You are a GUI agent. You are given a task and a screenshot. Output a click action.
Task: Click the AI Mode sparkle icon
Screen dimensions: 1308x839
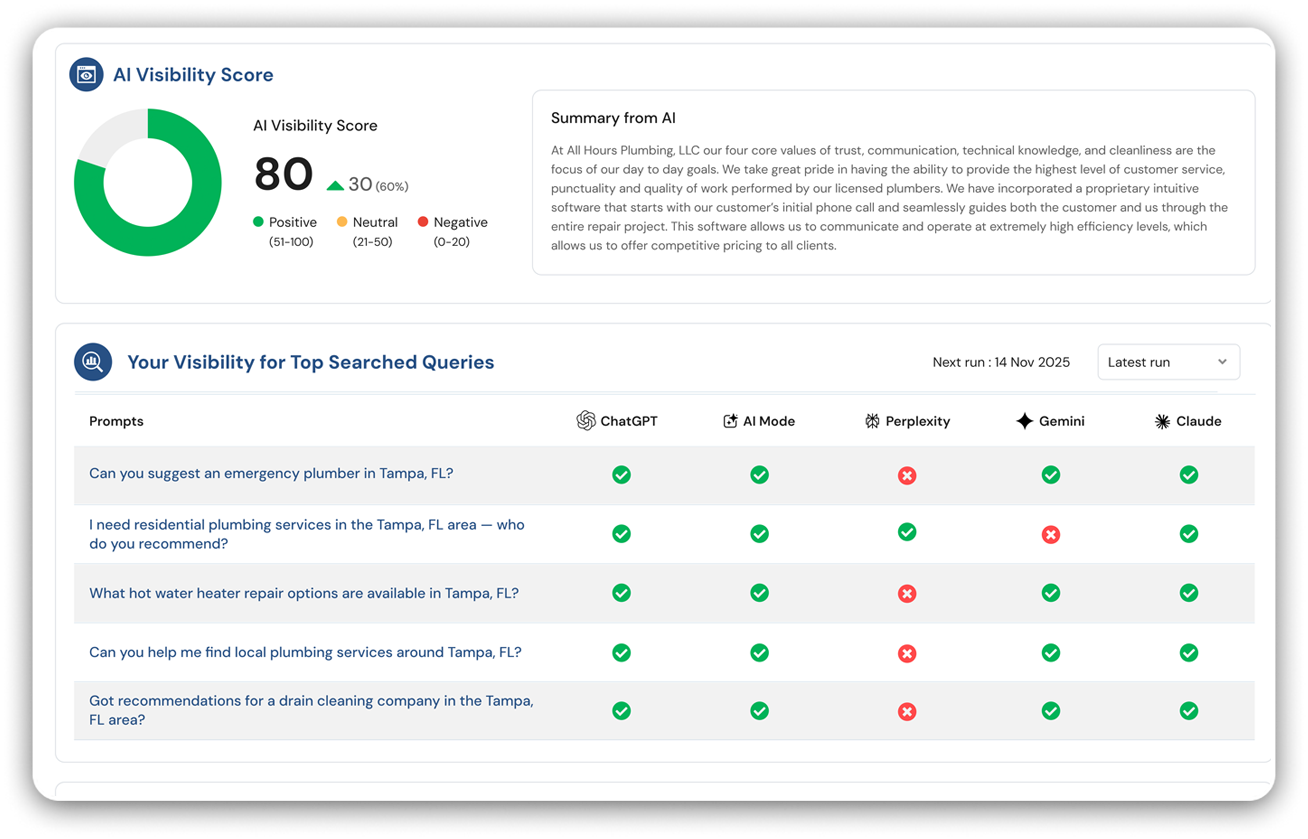730,421
